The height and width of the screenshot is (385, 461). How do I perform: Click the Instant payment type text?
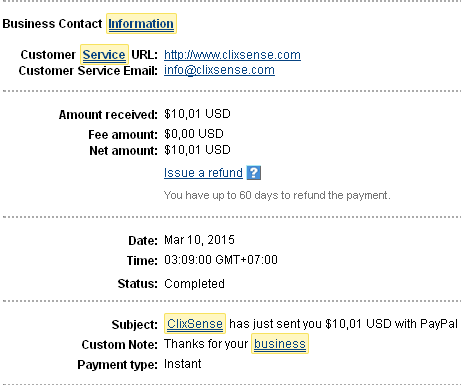[183, 364]
